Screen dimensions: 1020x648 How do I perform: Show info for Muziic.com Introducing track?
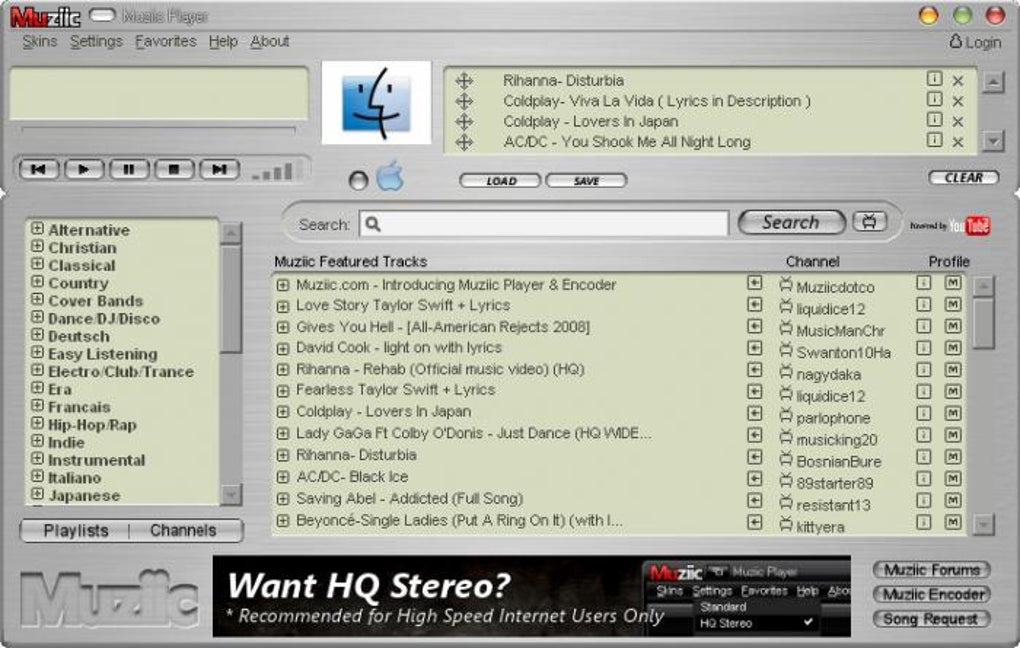[x=923, y=283]
